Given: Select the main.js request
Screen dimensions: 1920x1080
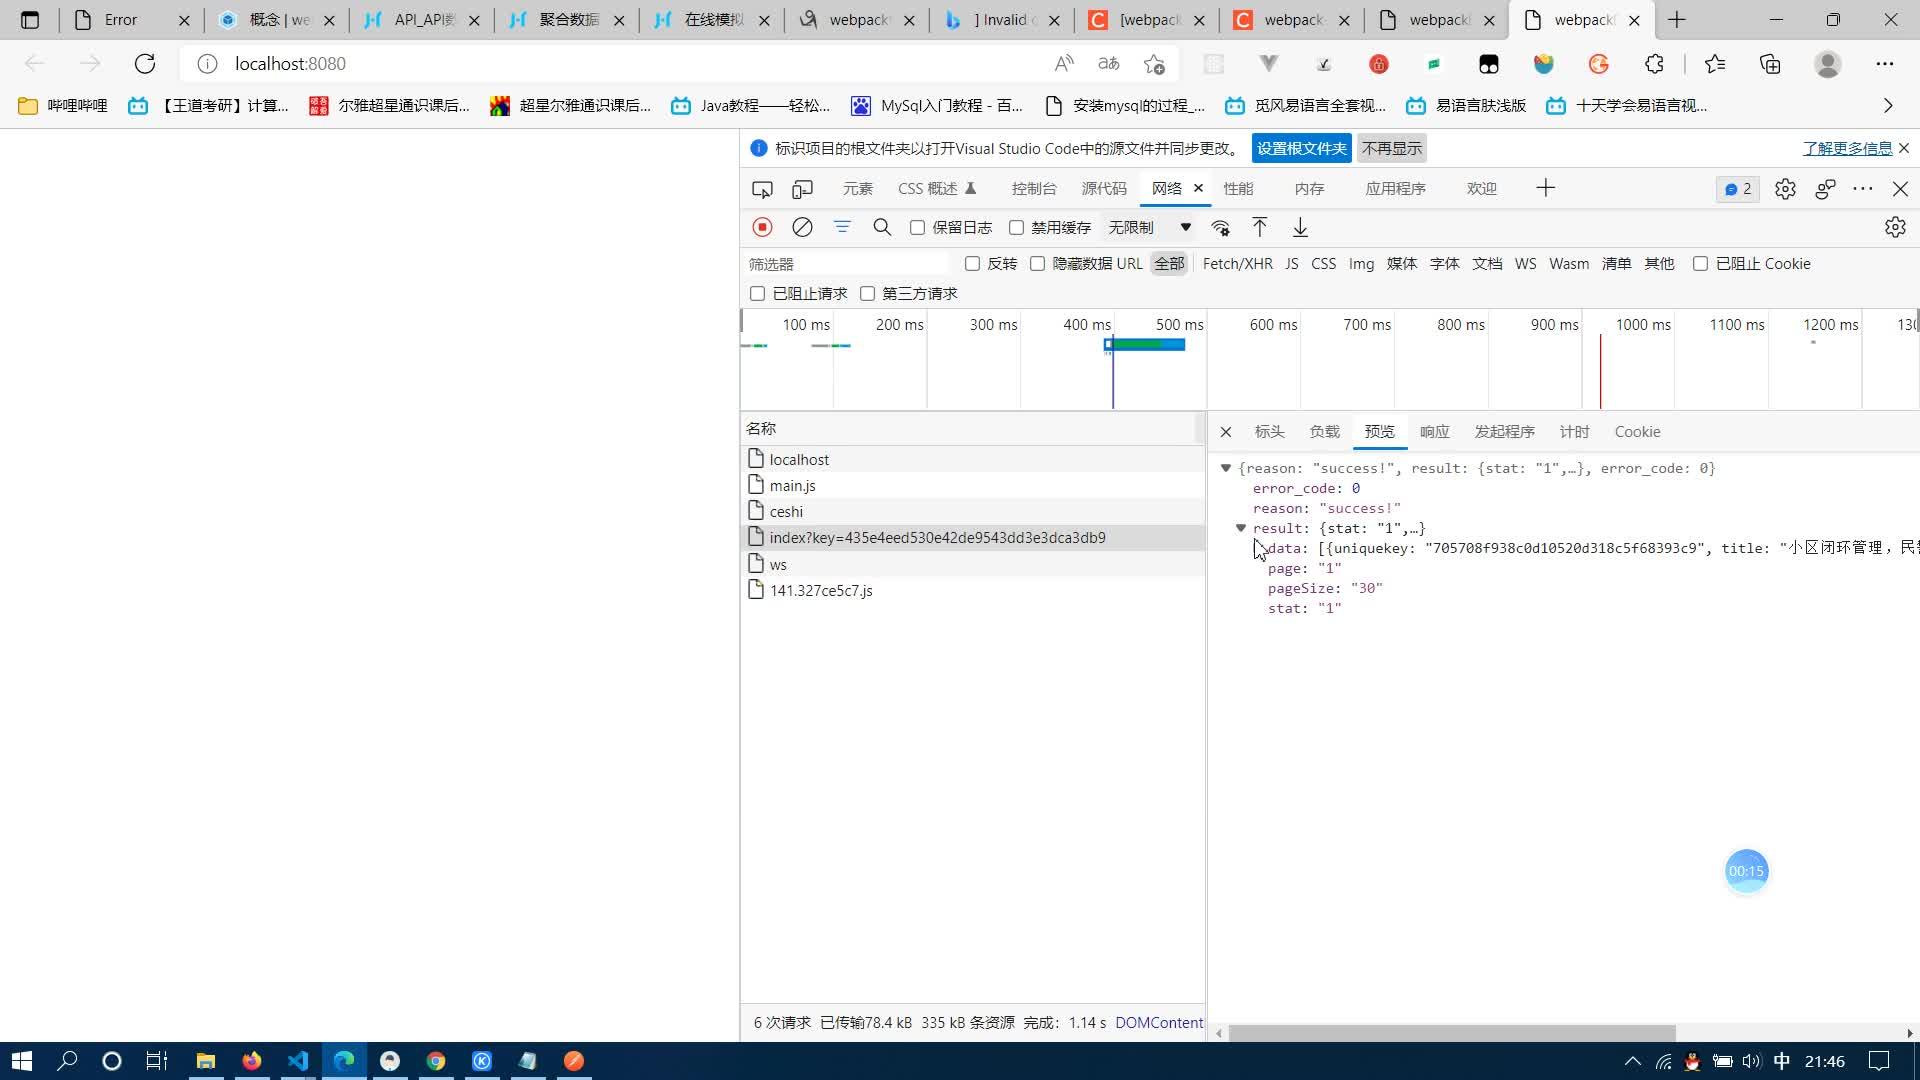Looking at the screenshot, I should click(x=972, y=485).
